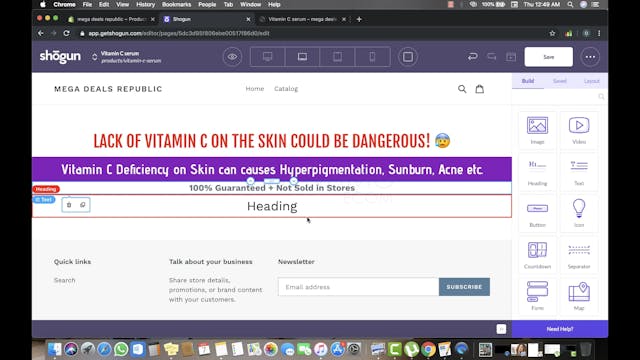Open the Bookmarks menu
Screen dimensions: 640x360
(176, 4)
